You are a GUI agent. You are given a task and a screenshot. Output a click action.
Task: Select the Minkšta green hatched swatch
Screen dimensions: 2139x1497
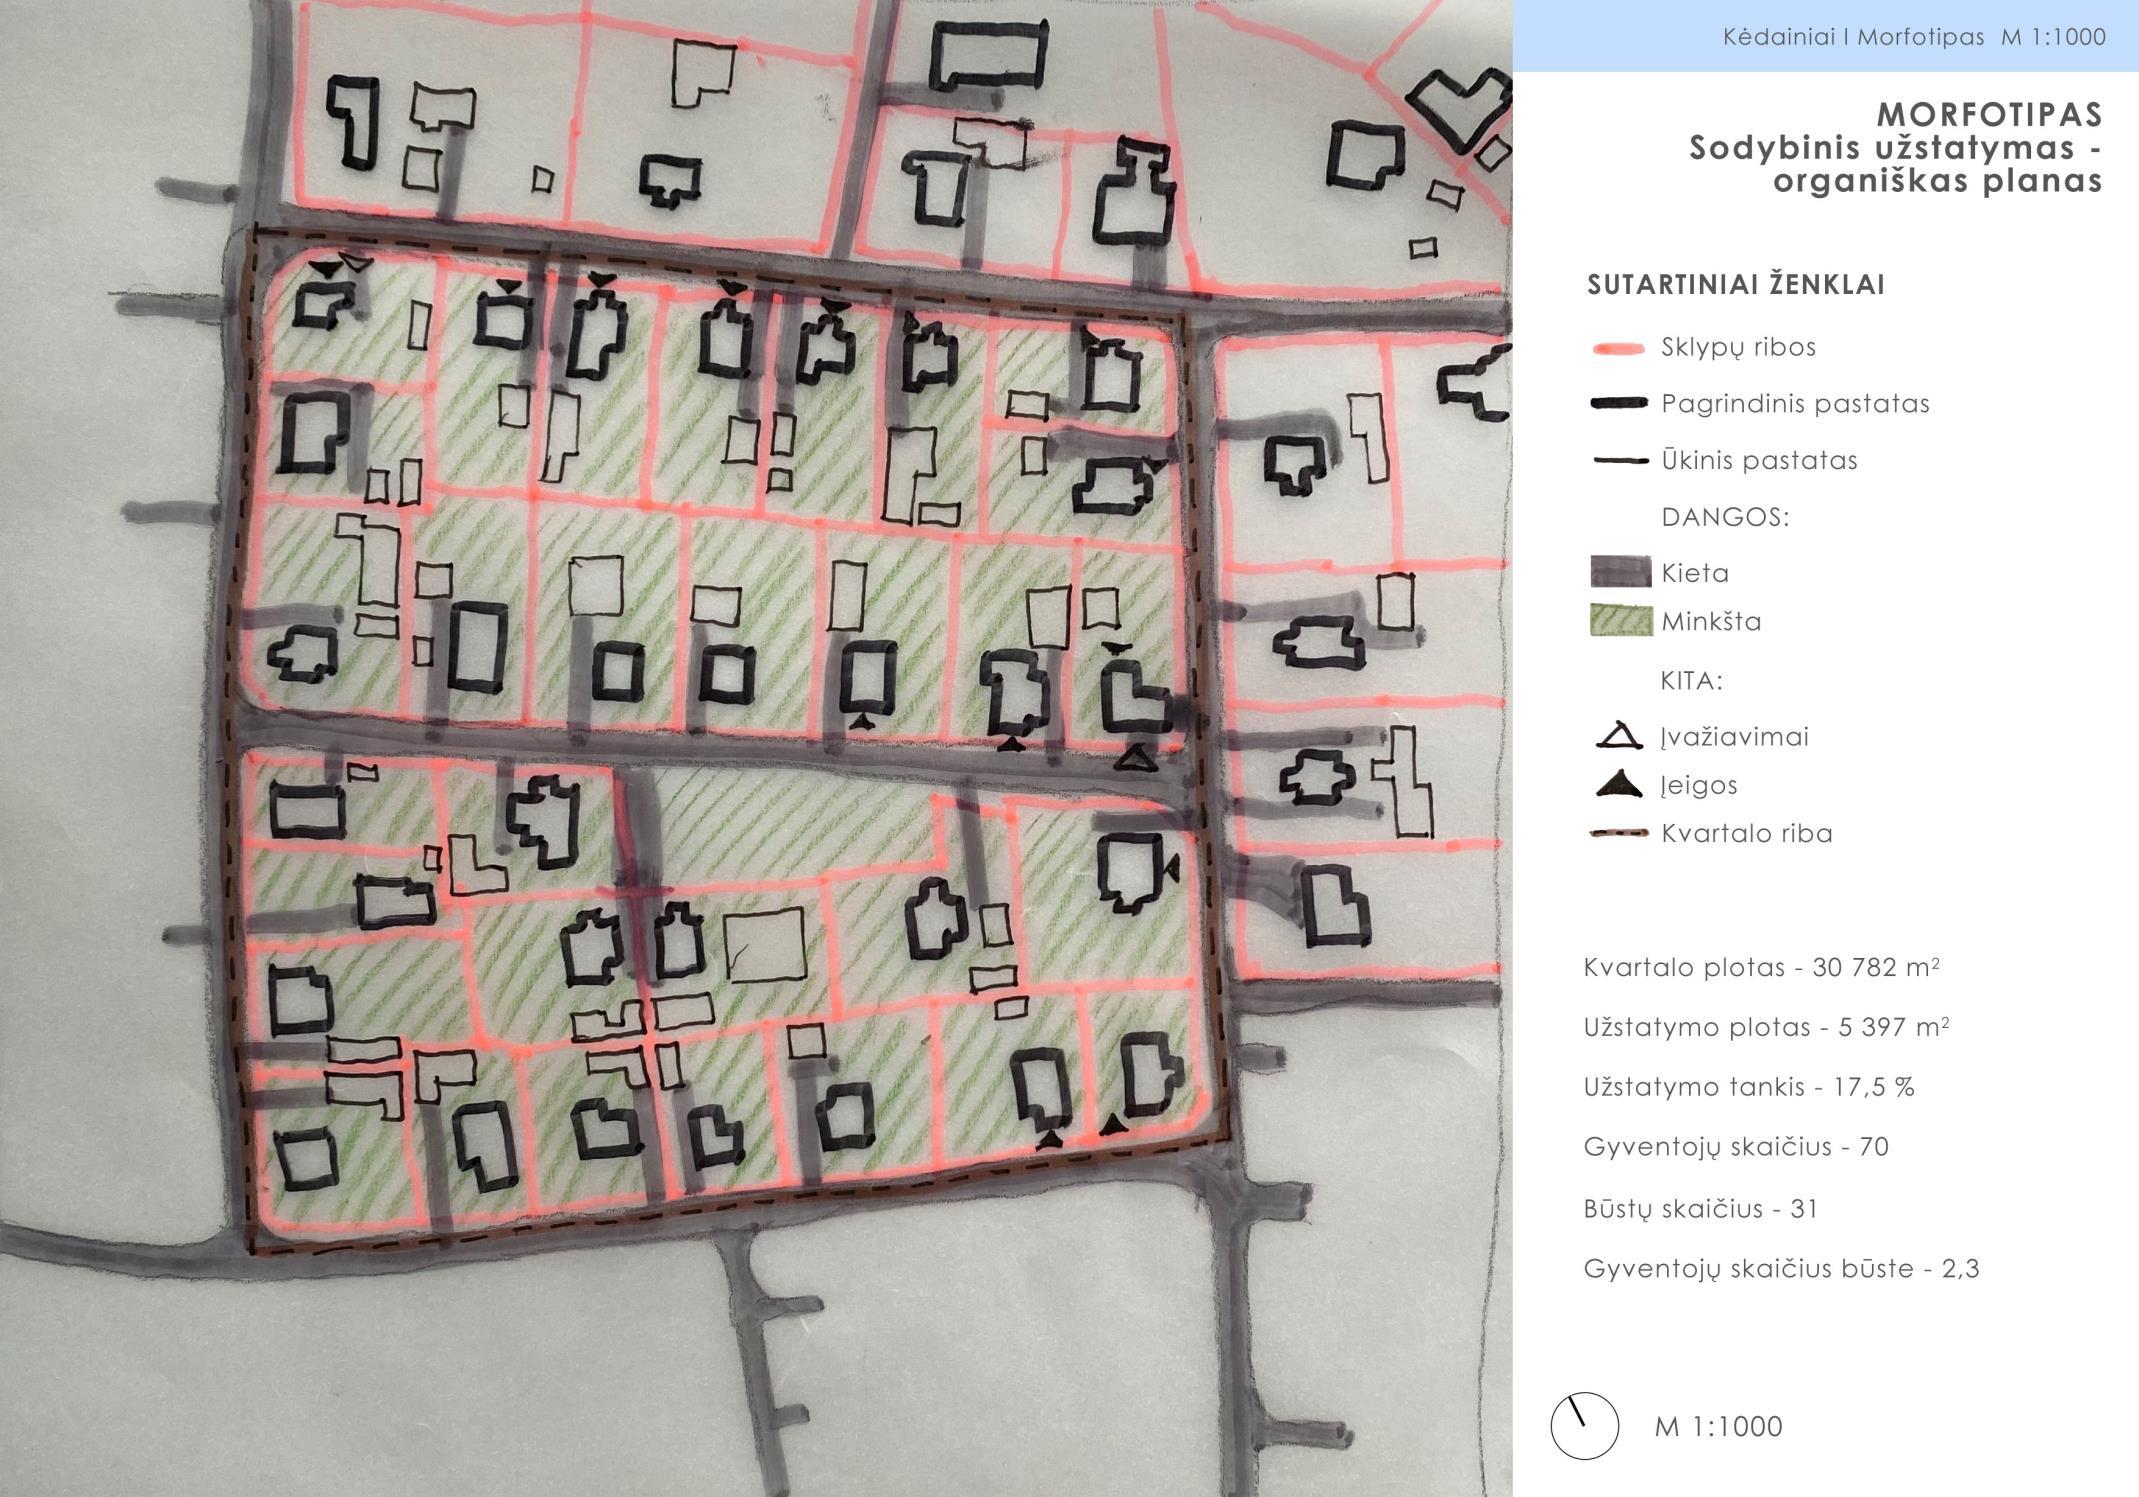pyautogui.click(x=1620, y=621)
